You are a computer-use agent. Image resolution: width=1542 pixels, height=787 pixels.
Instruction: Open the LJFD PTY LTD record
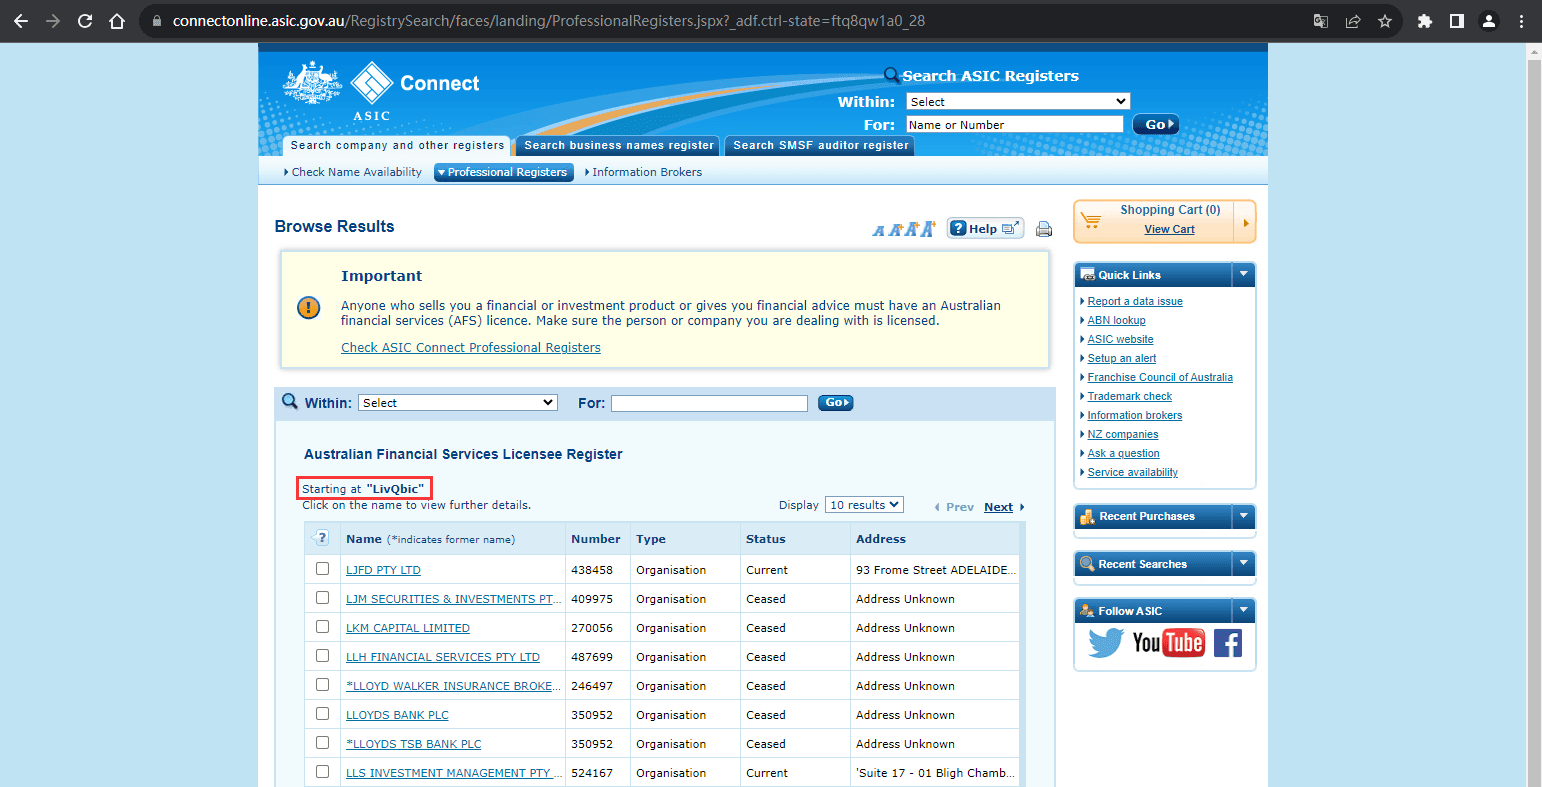383,570
